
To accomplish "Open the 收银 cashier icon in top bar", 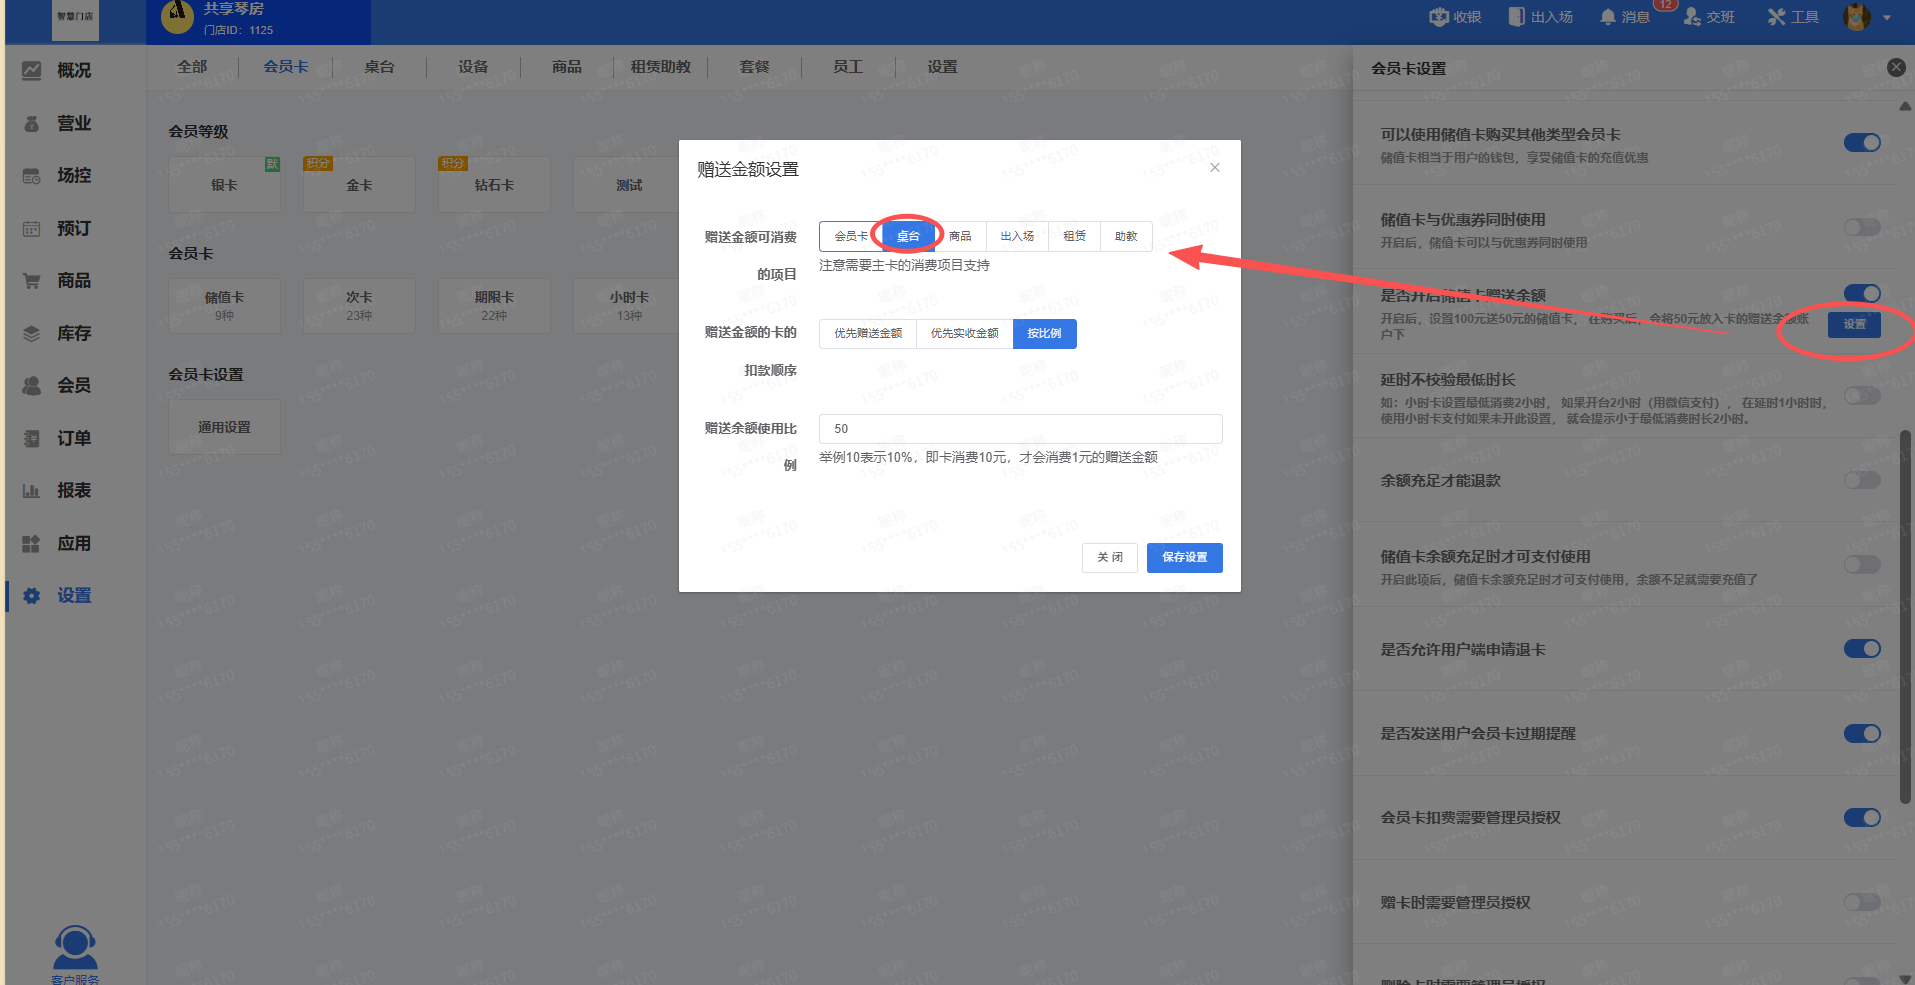I will point(1439,17).
